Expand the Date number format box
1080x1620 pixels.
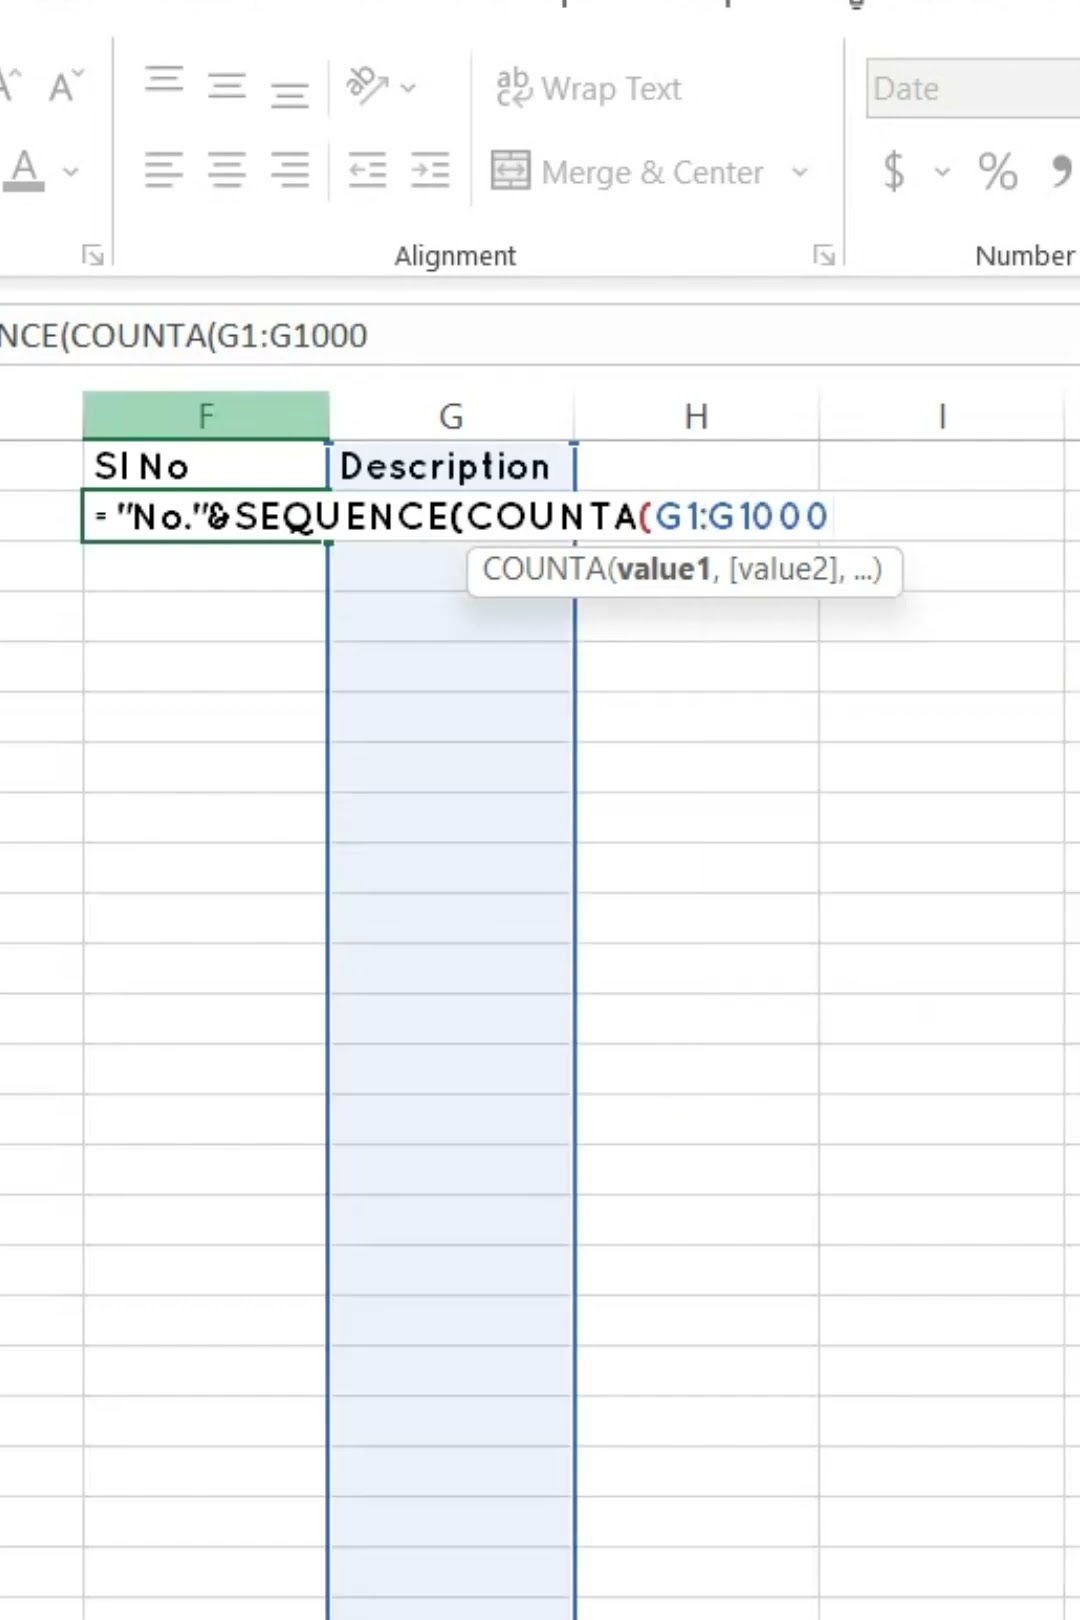972,88
